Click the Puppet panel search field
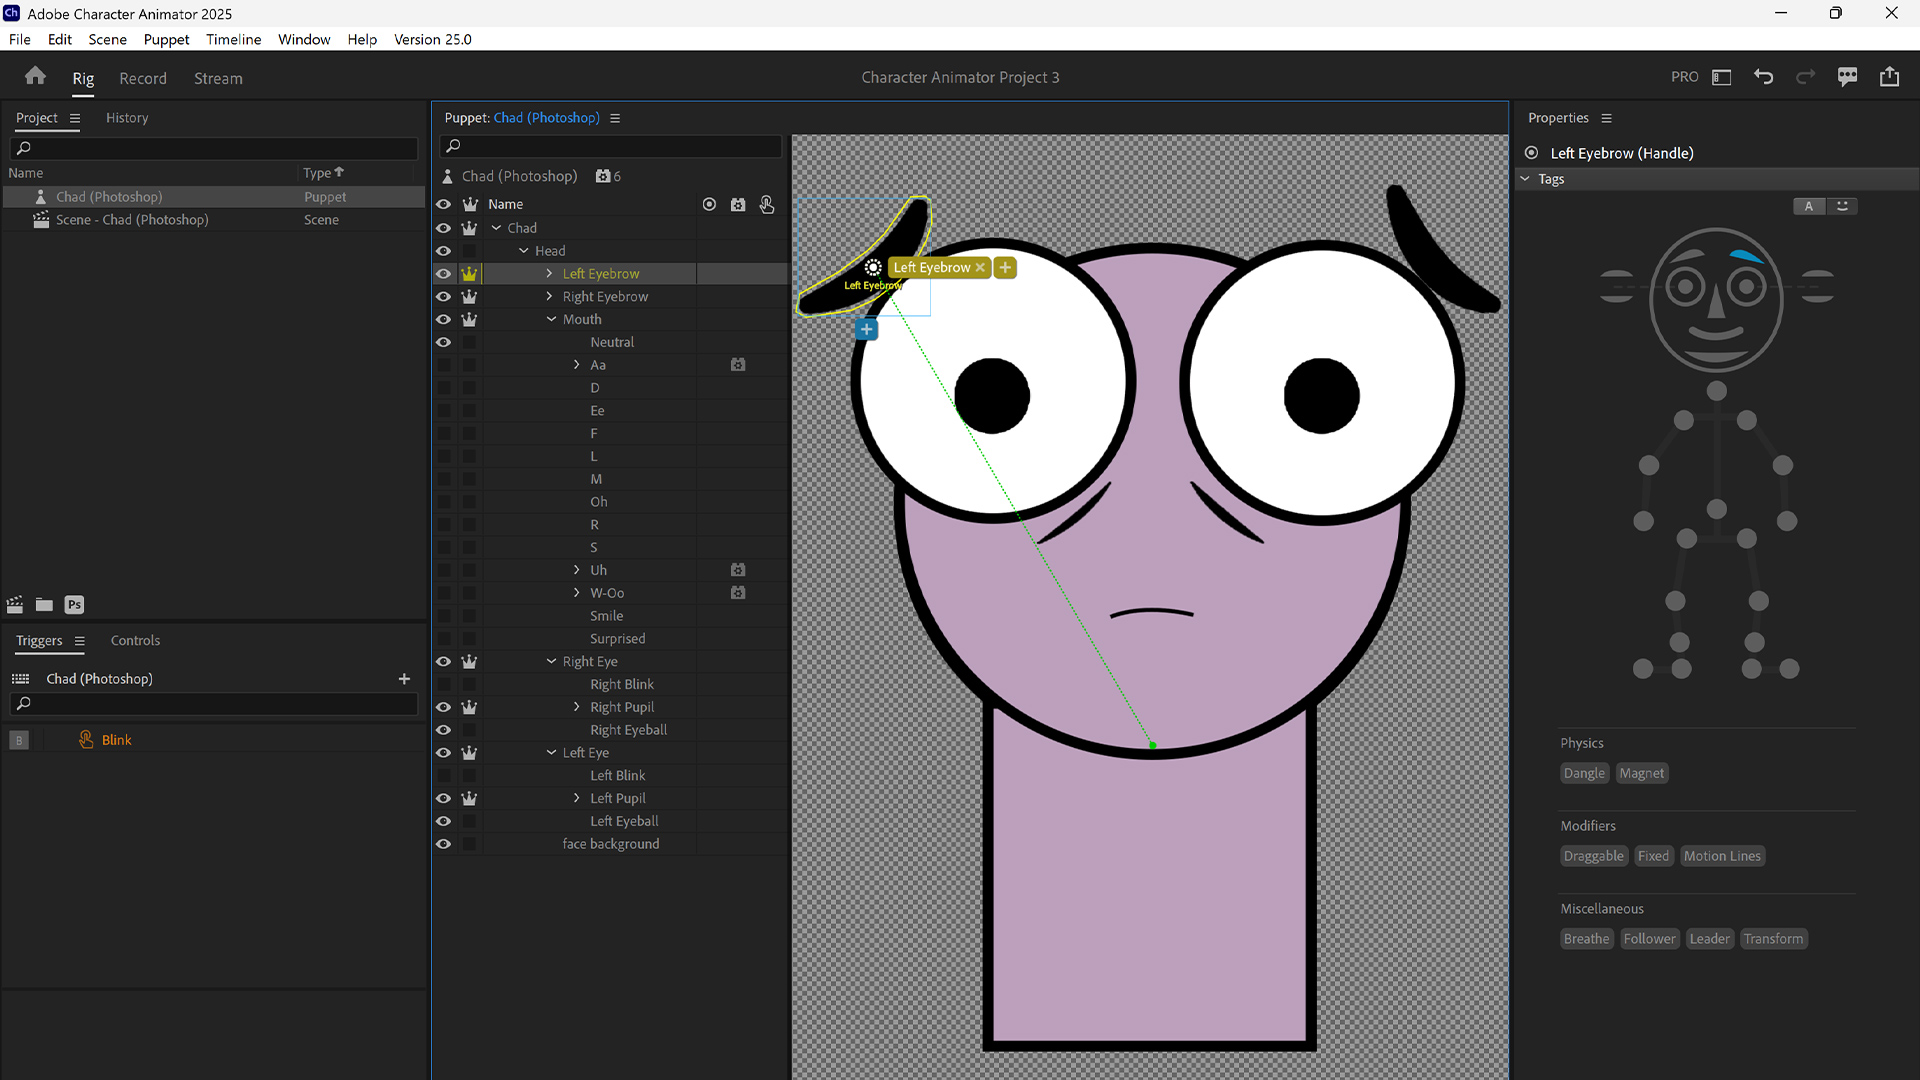Screen dimensions: 1920x1080 [x=611, y=146]
